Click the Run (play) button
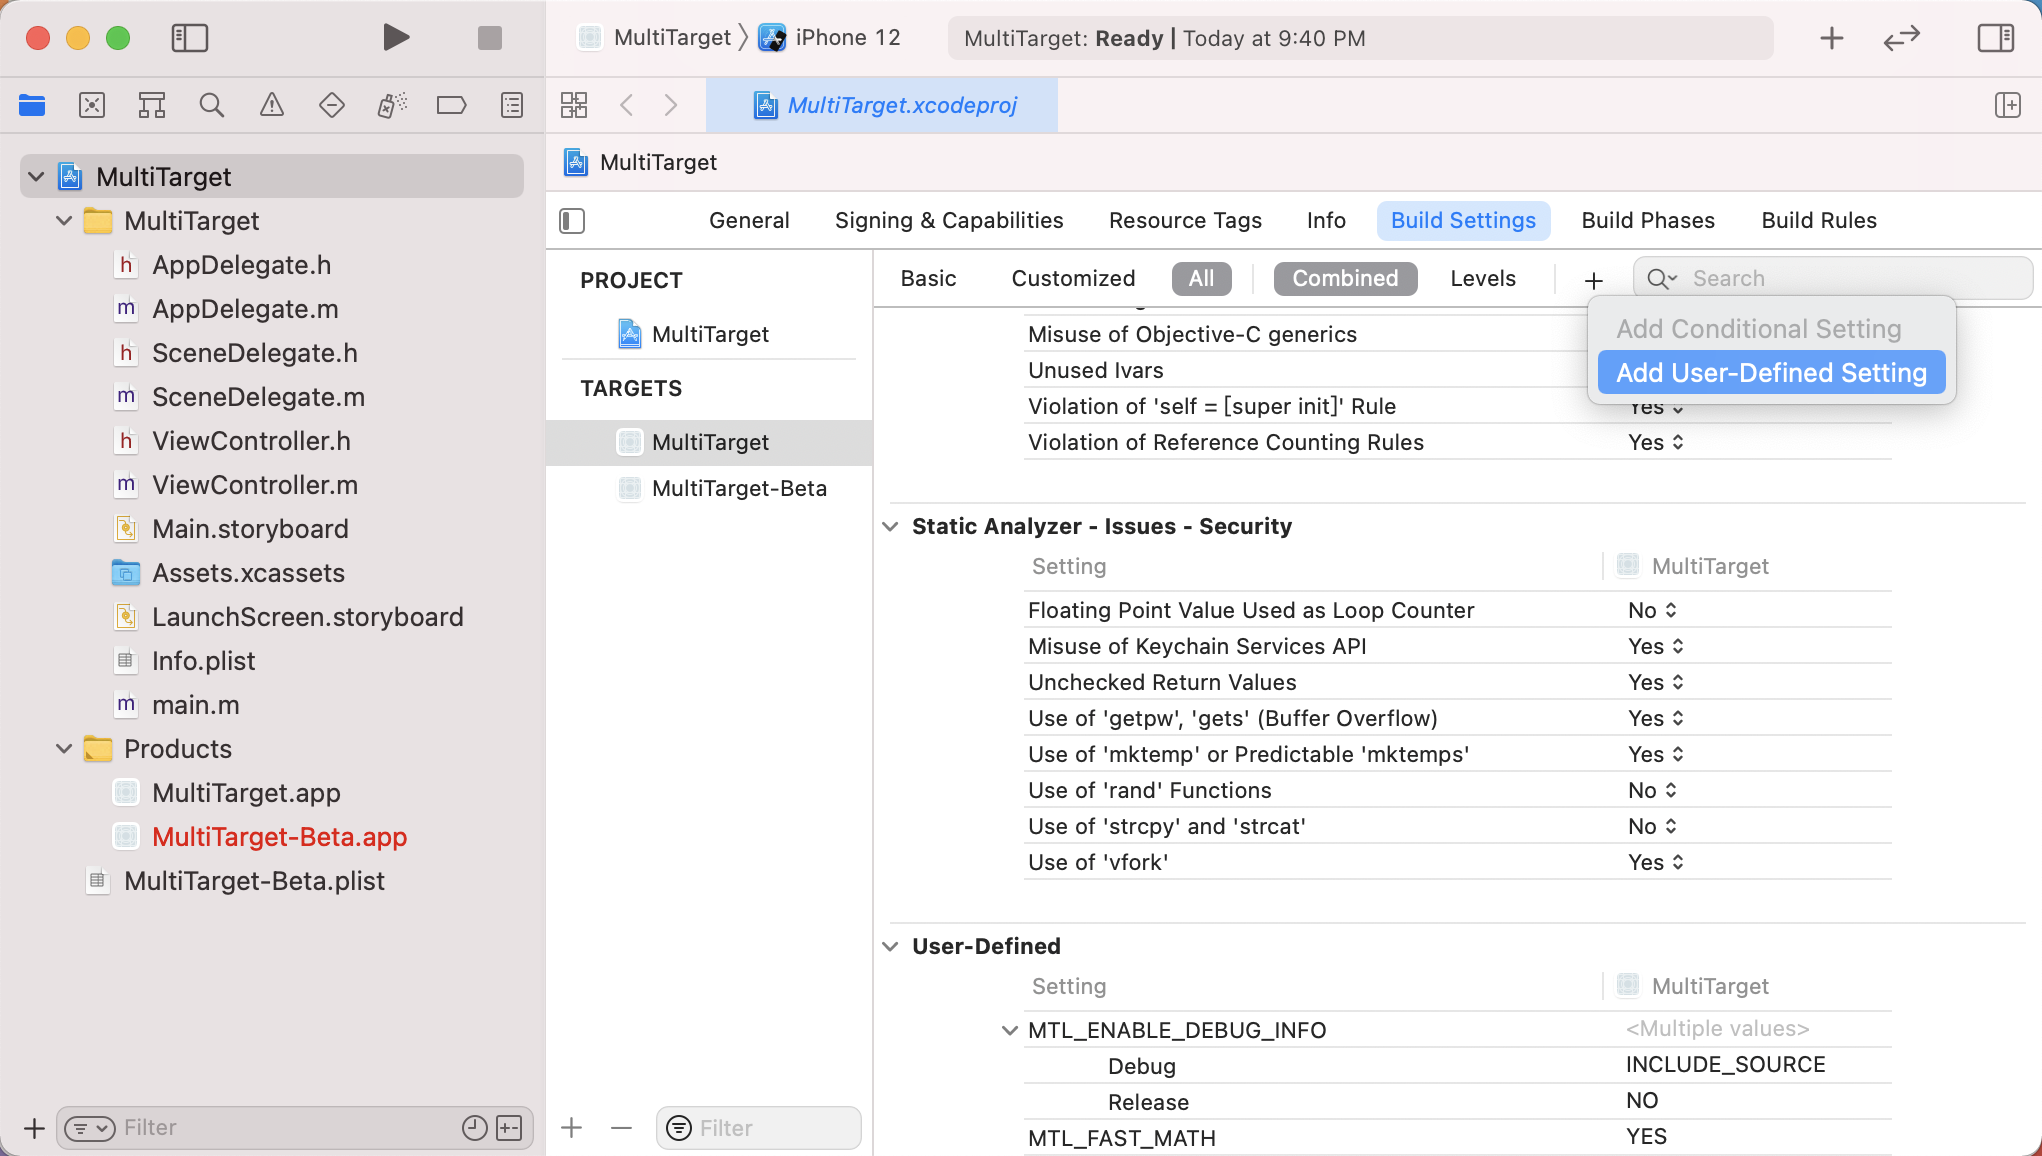 [396, 38]
